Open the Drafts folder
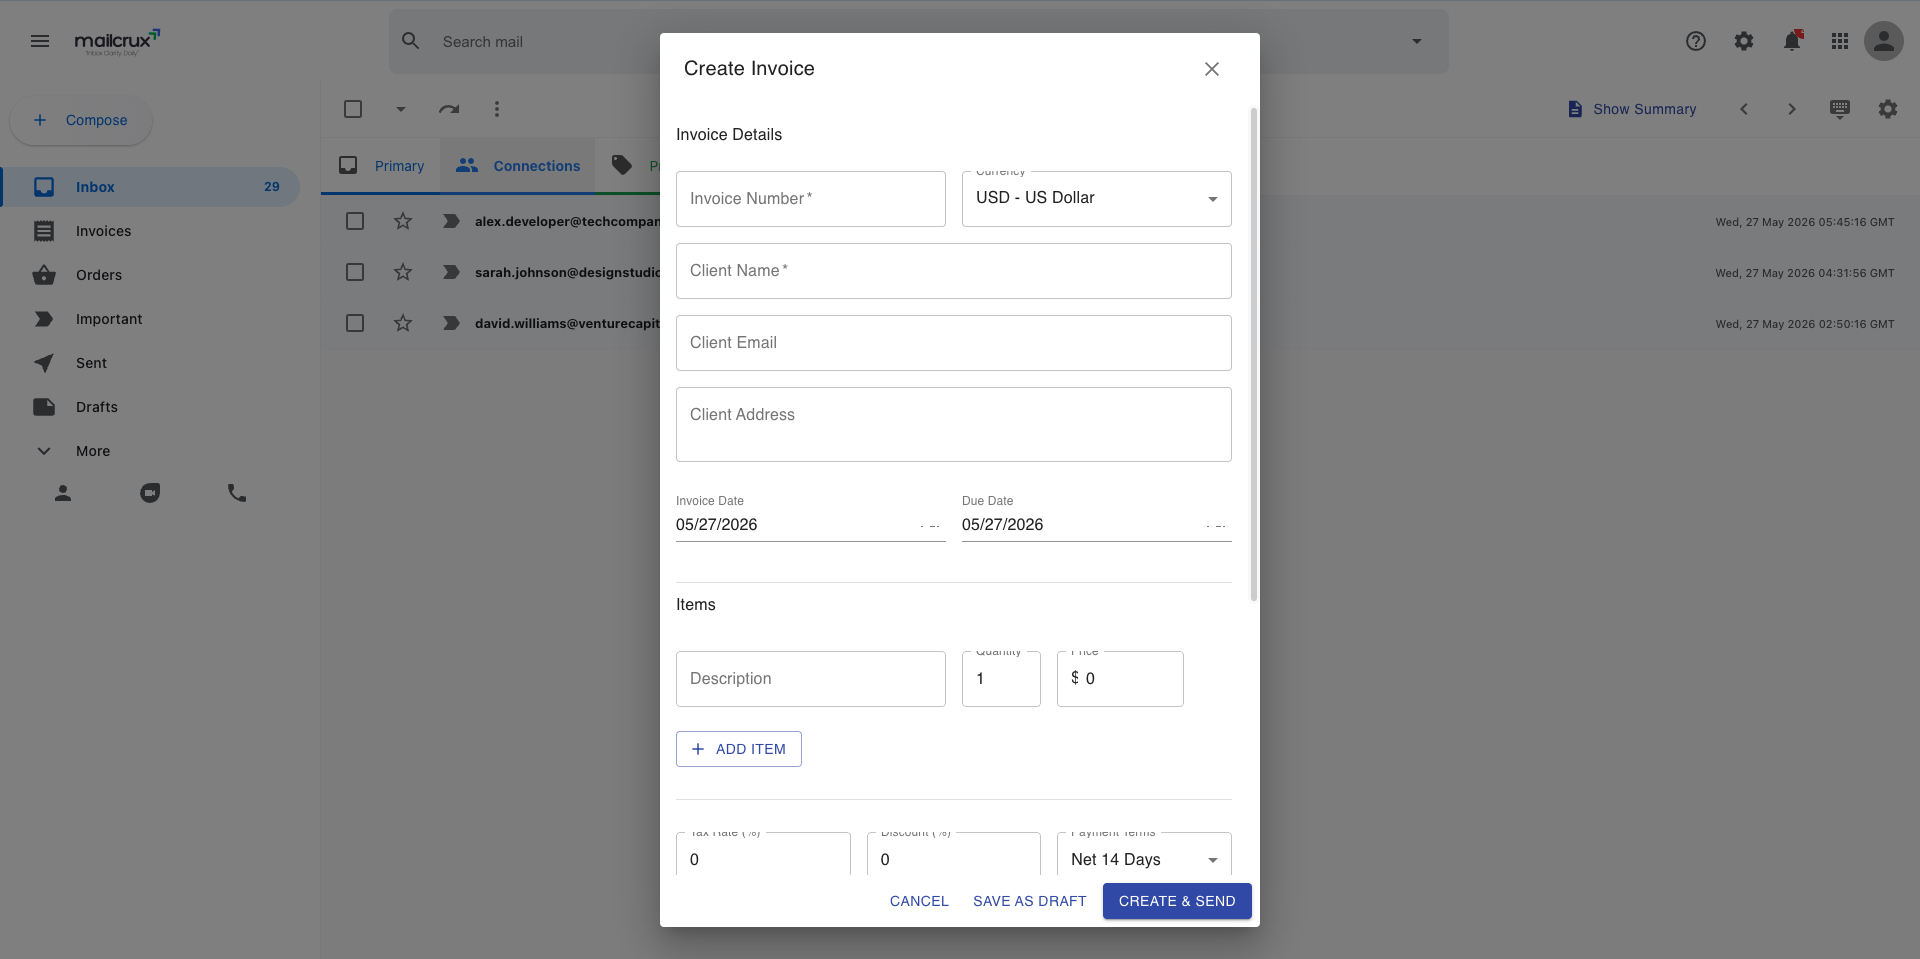Viewport: 1920px width, 959px height. point(150,407)
